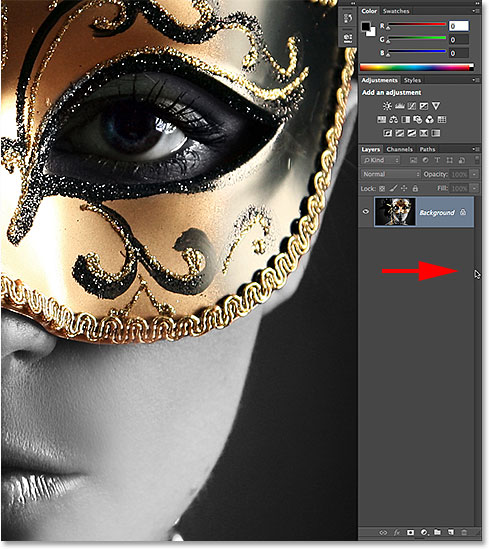The height and width of the screenshot is (549, 489).
Task: Click the R value input field
Action: [x=459, y=26]
